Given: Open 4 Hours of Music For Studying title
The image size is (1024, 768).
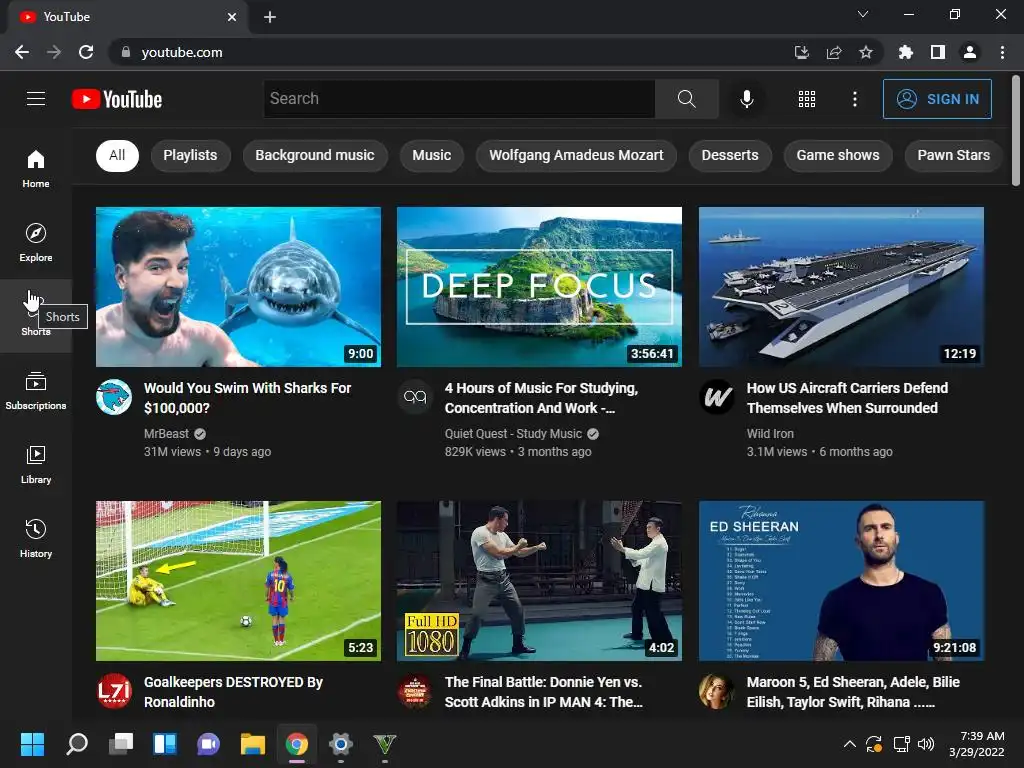Looking at the screenshot, I should point(541,398).
